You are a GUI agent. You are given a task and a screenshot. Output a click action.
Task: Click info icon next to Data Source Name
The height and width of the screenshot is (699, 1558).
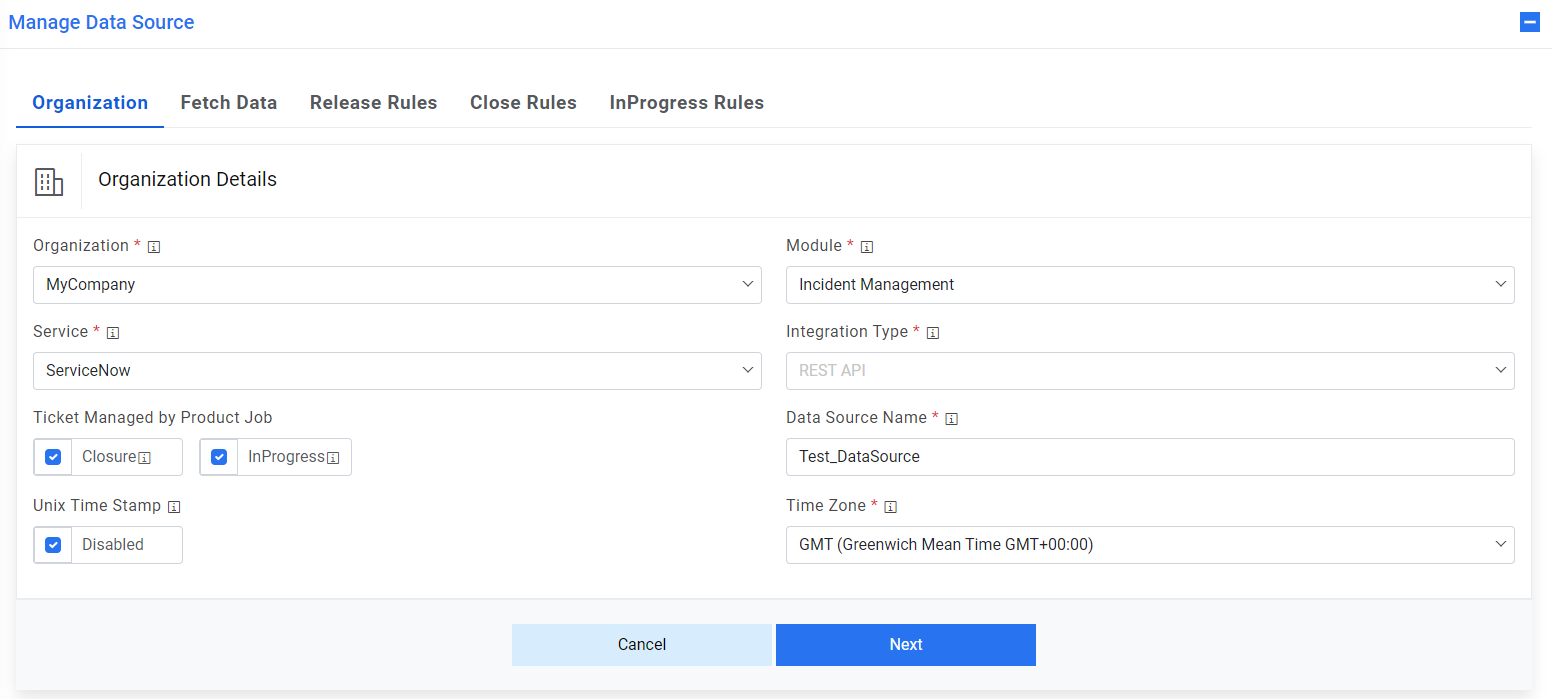click(x=952, y=419)
